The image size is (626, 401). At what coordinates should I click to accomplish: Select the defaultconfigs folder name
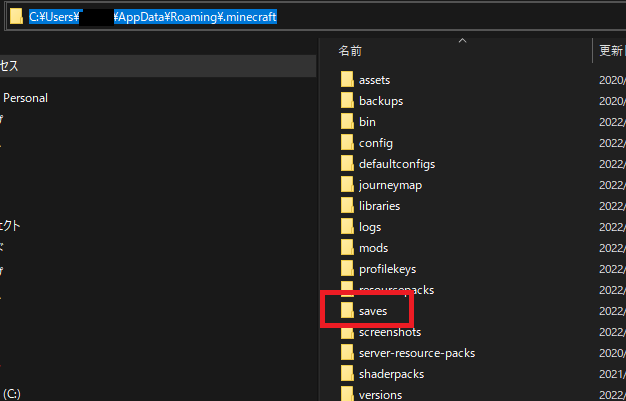397,164
